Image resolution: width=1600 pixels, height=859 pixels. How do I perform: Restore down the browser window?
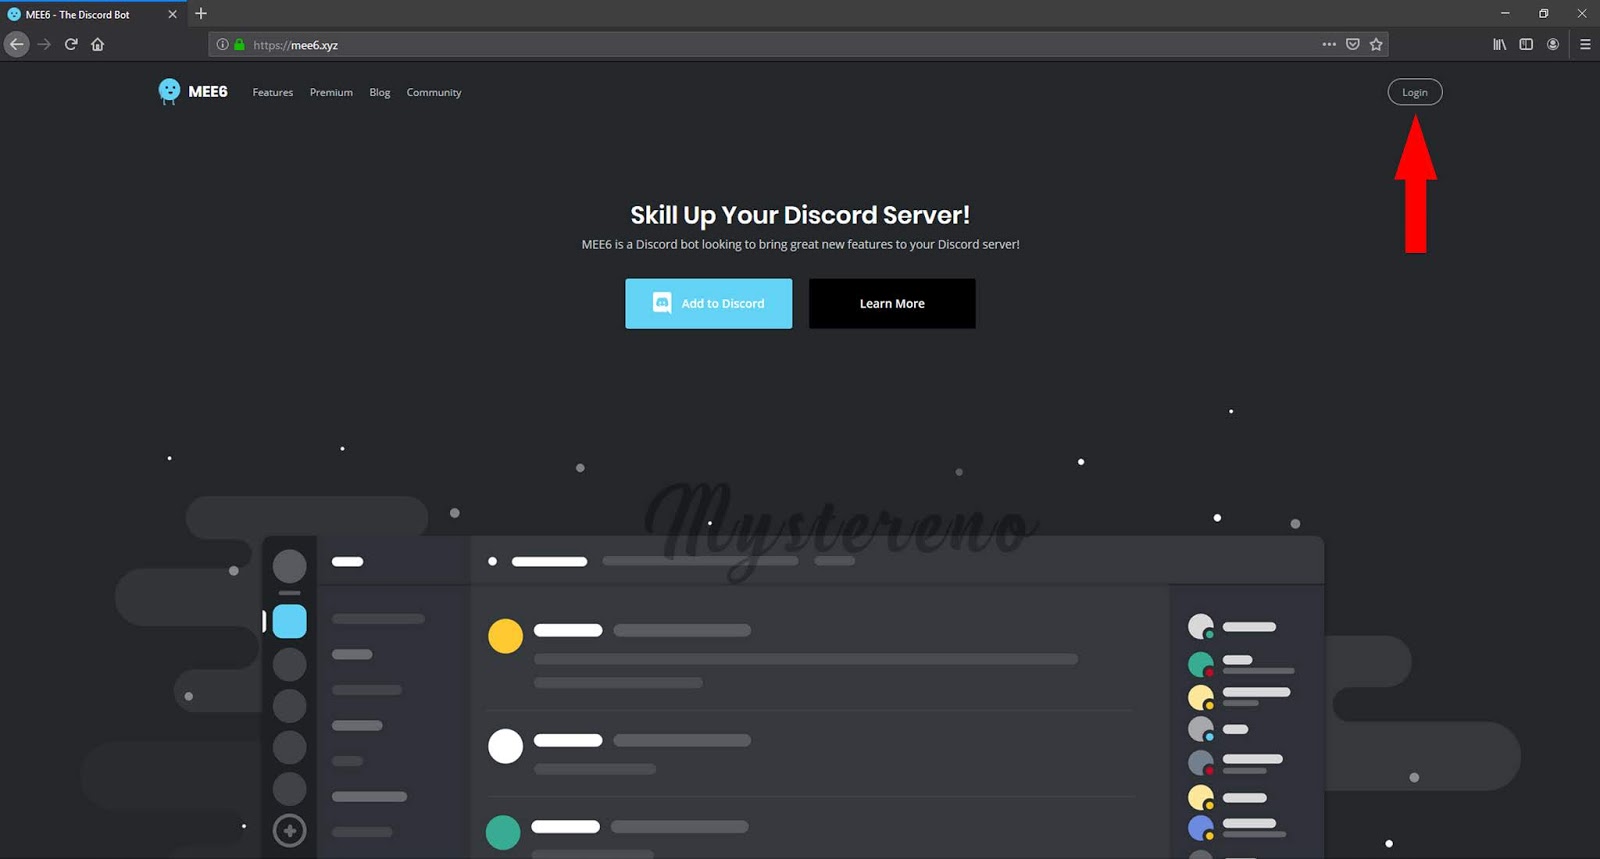coord(1543,14)
